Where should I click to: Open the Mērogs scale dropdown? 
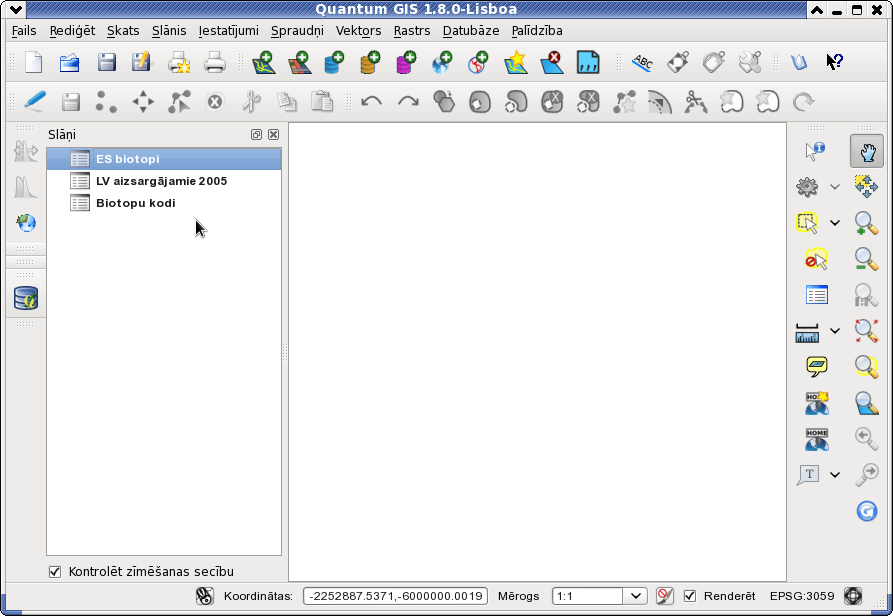(x=636, y=596)
